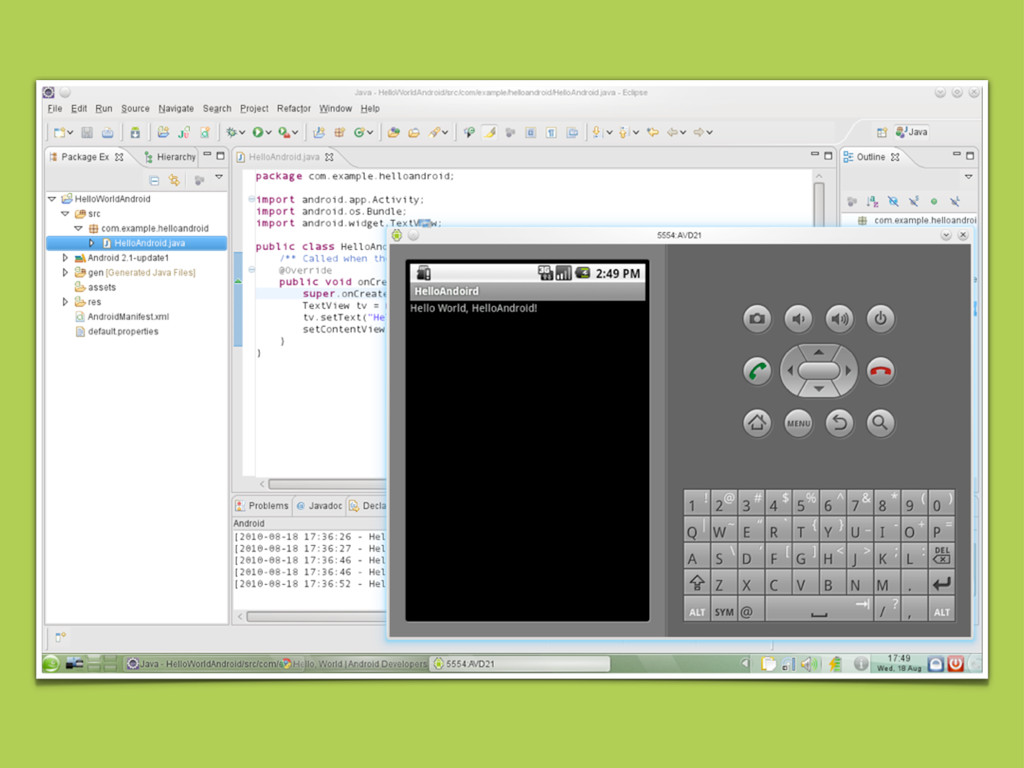
Task: Open Package Explorer view menu triangle
Action: pyautogui.click(x=219, y=178)
